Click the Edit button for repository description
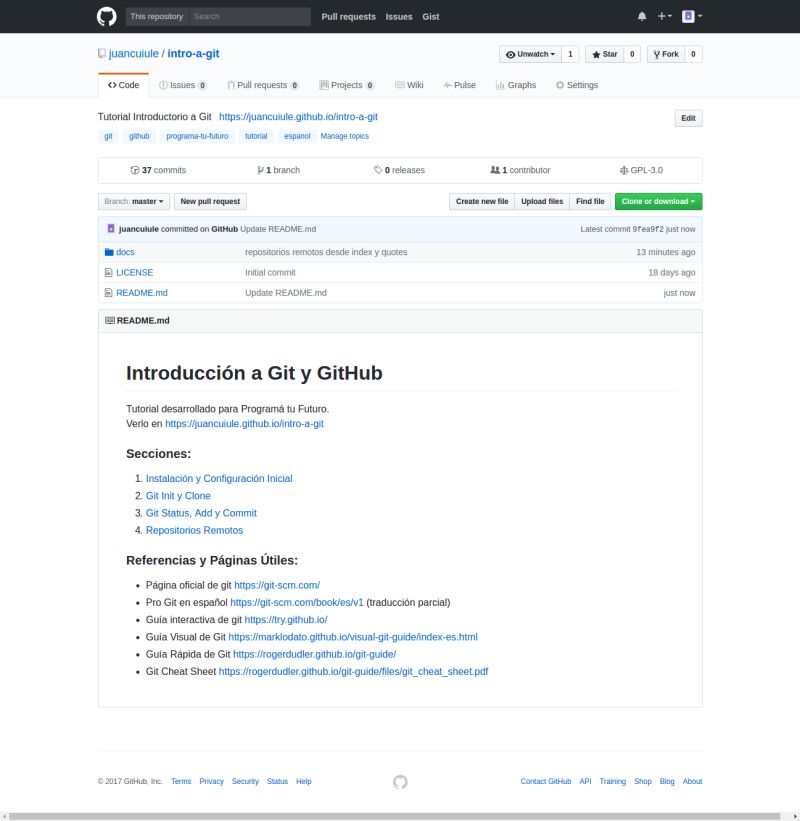 (688, 118)
